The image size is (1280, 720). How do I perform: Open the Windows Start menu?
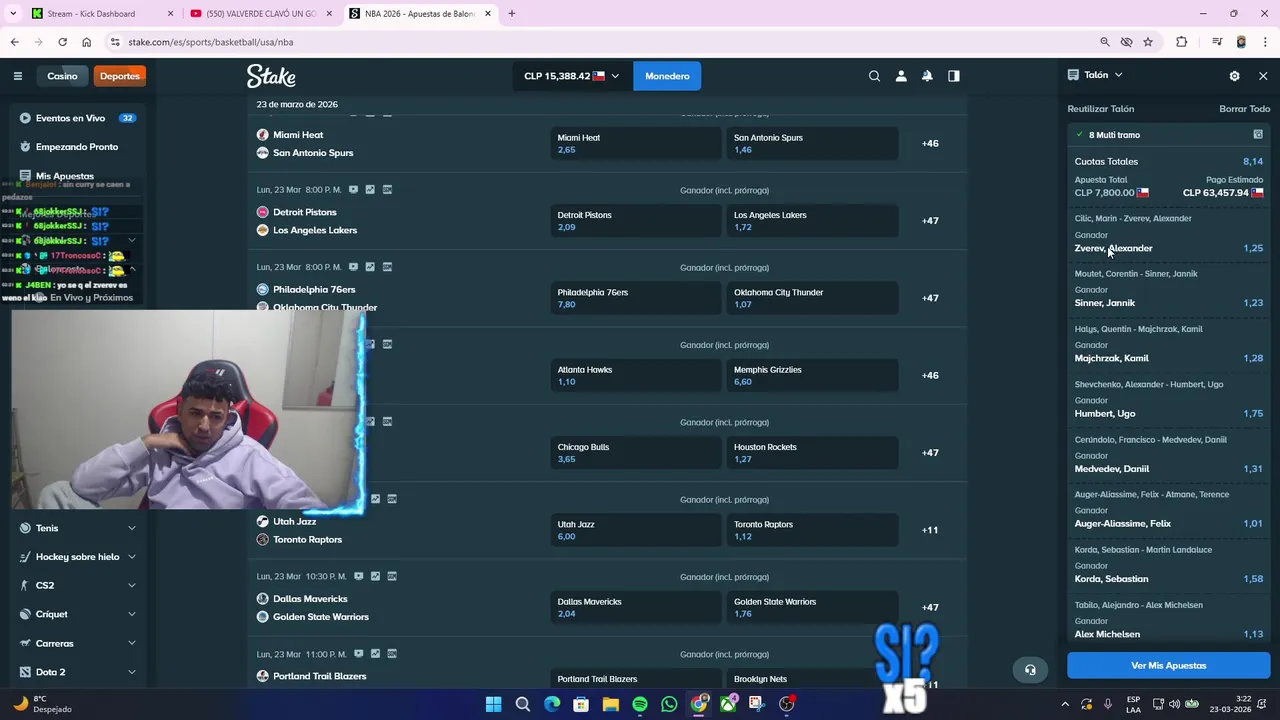click(493, 704)
